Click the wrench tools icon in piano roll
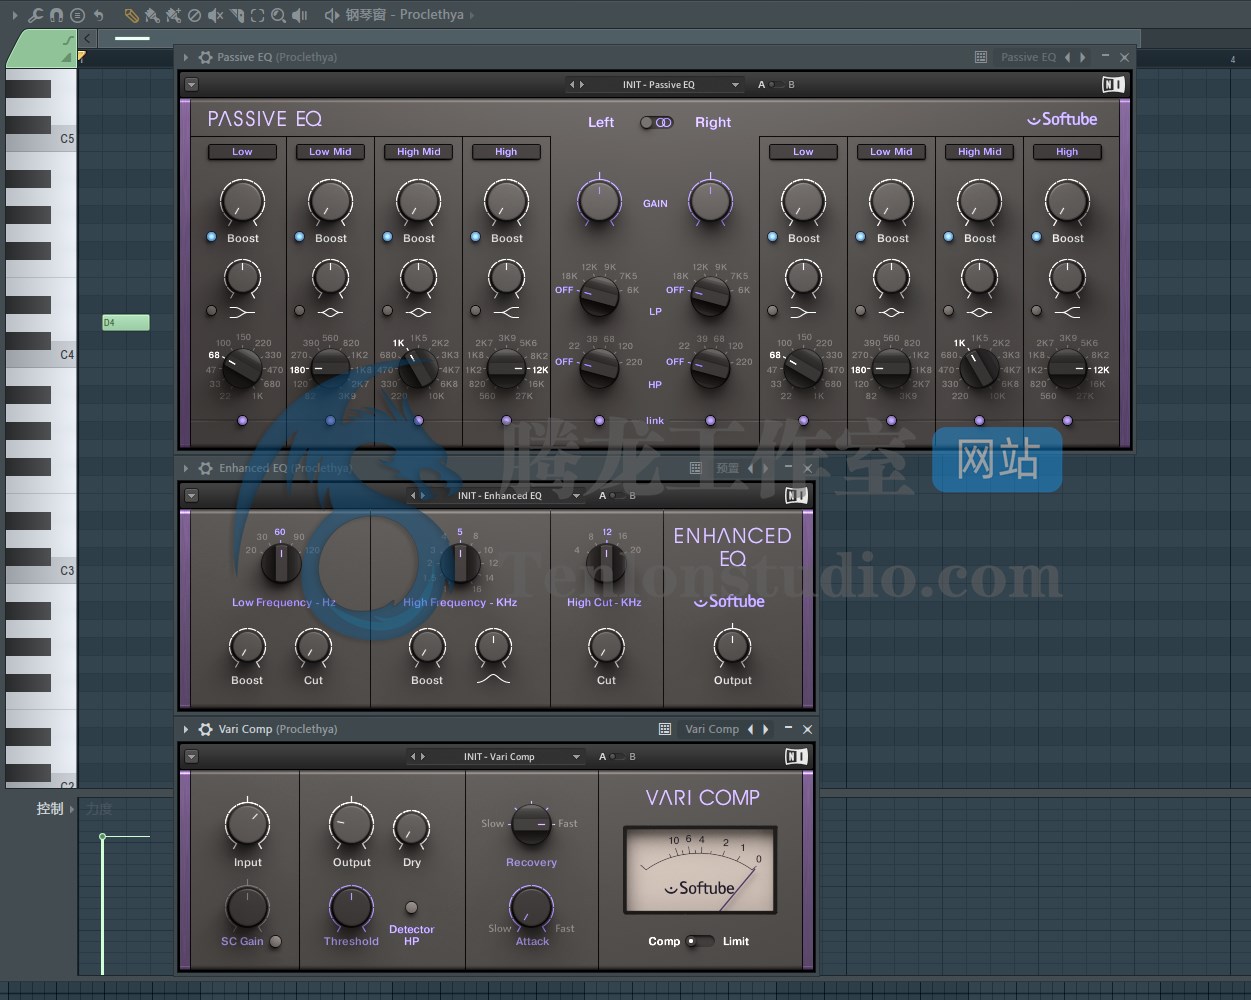This screenshot has height=1000, width=1251. pos(35,15)
